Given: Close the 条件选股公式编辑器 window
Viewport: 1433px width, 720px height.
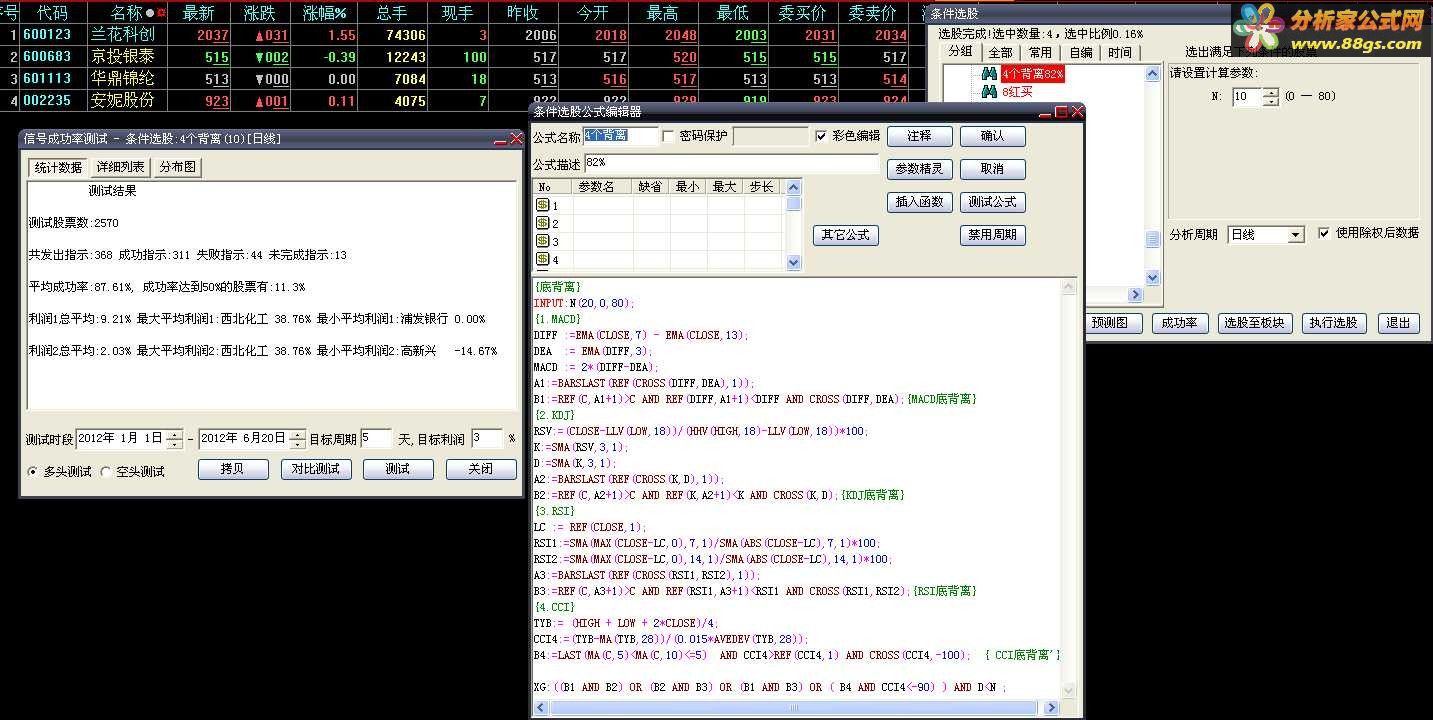Looking at the screenshot, I should (x=1077, y=112).
